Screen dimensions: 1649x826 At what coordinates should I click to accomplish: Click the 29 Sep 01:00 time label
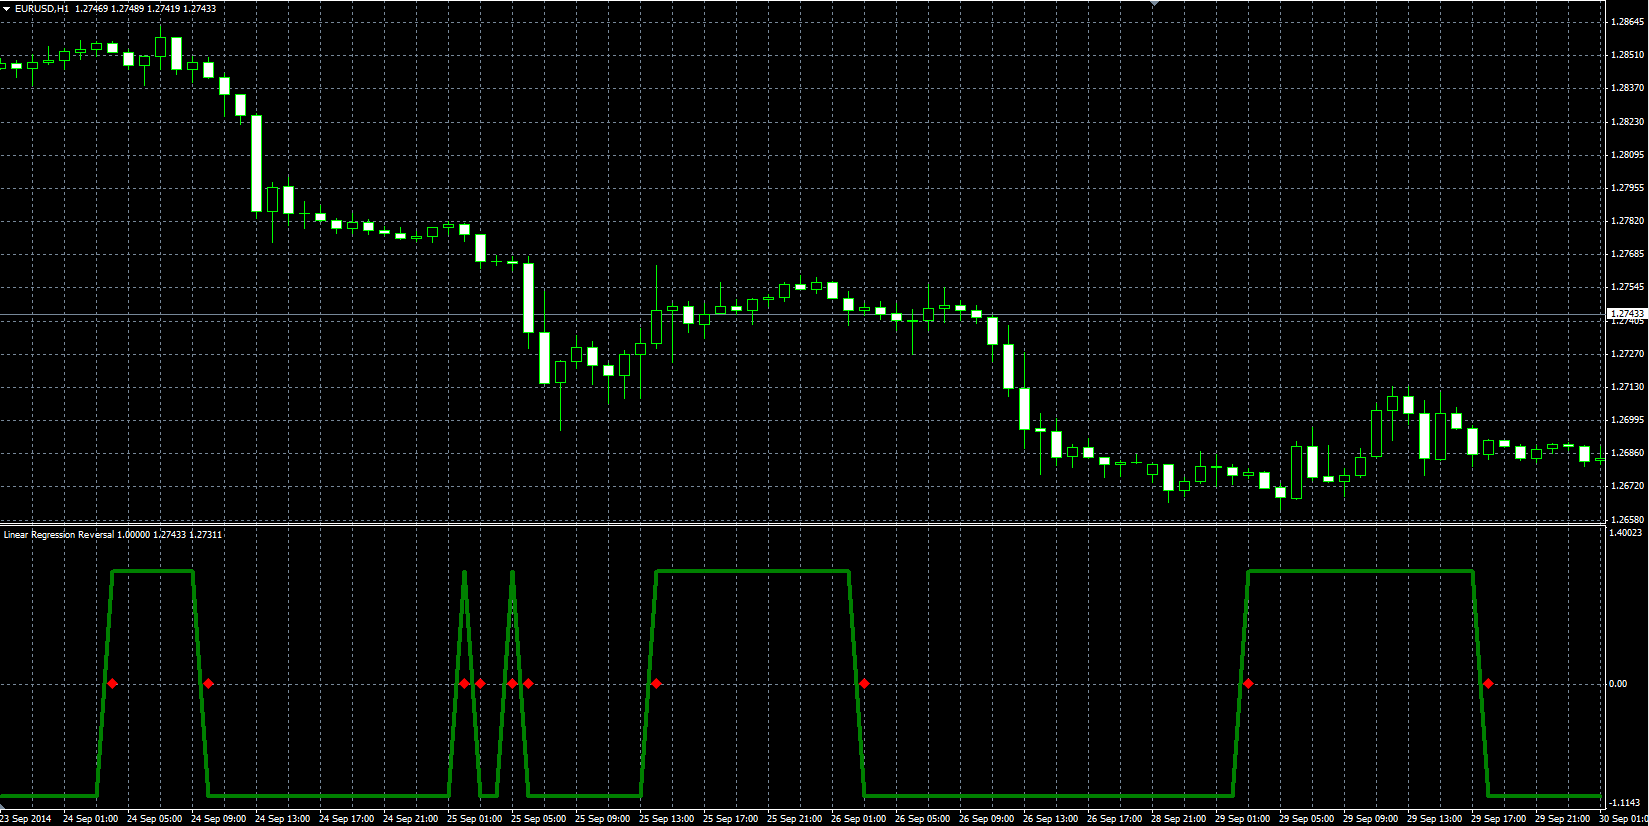[1242, 819]
